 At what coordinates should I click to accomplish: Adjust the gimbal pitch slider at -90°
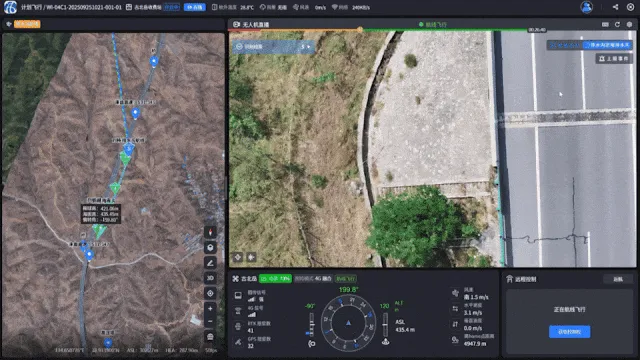311,325
